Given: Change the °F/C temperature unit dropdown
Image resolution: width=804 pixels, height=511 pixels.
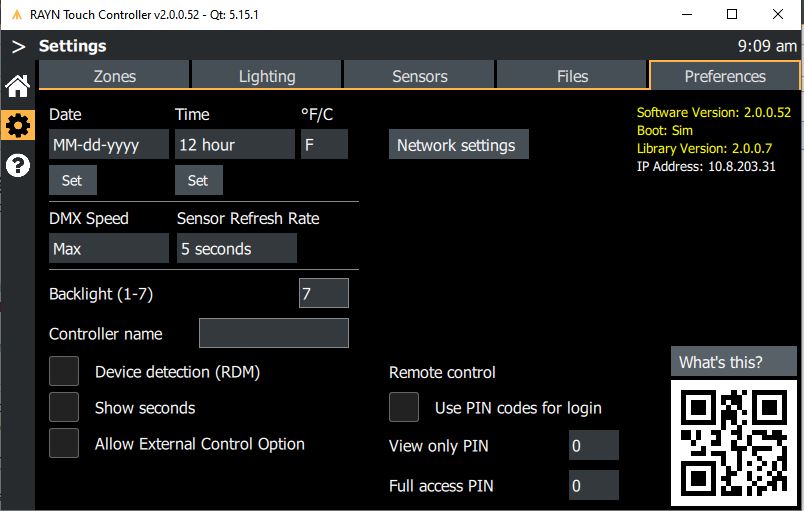Looking at the screenshot, I should tap(324, 145).
